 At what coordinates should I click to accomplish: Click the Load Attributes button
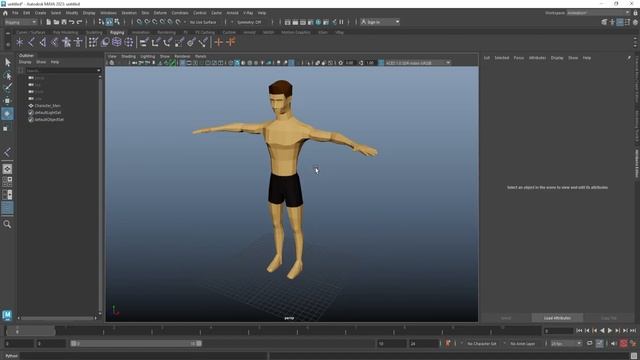pyautogui.click(x=557, y=318)
